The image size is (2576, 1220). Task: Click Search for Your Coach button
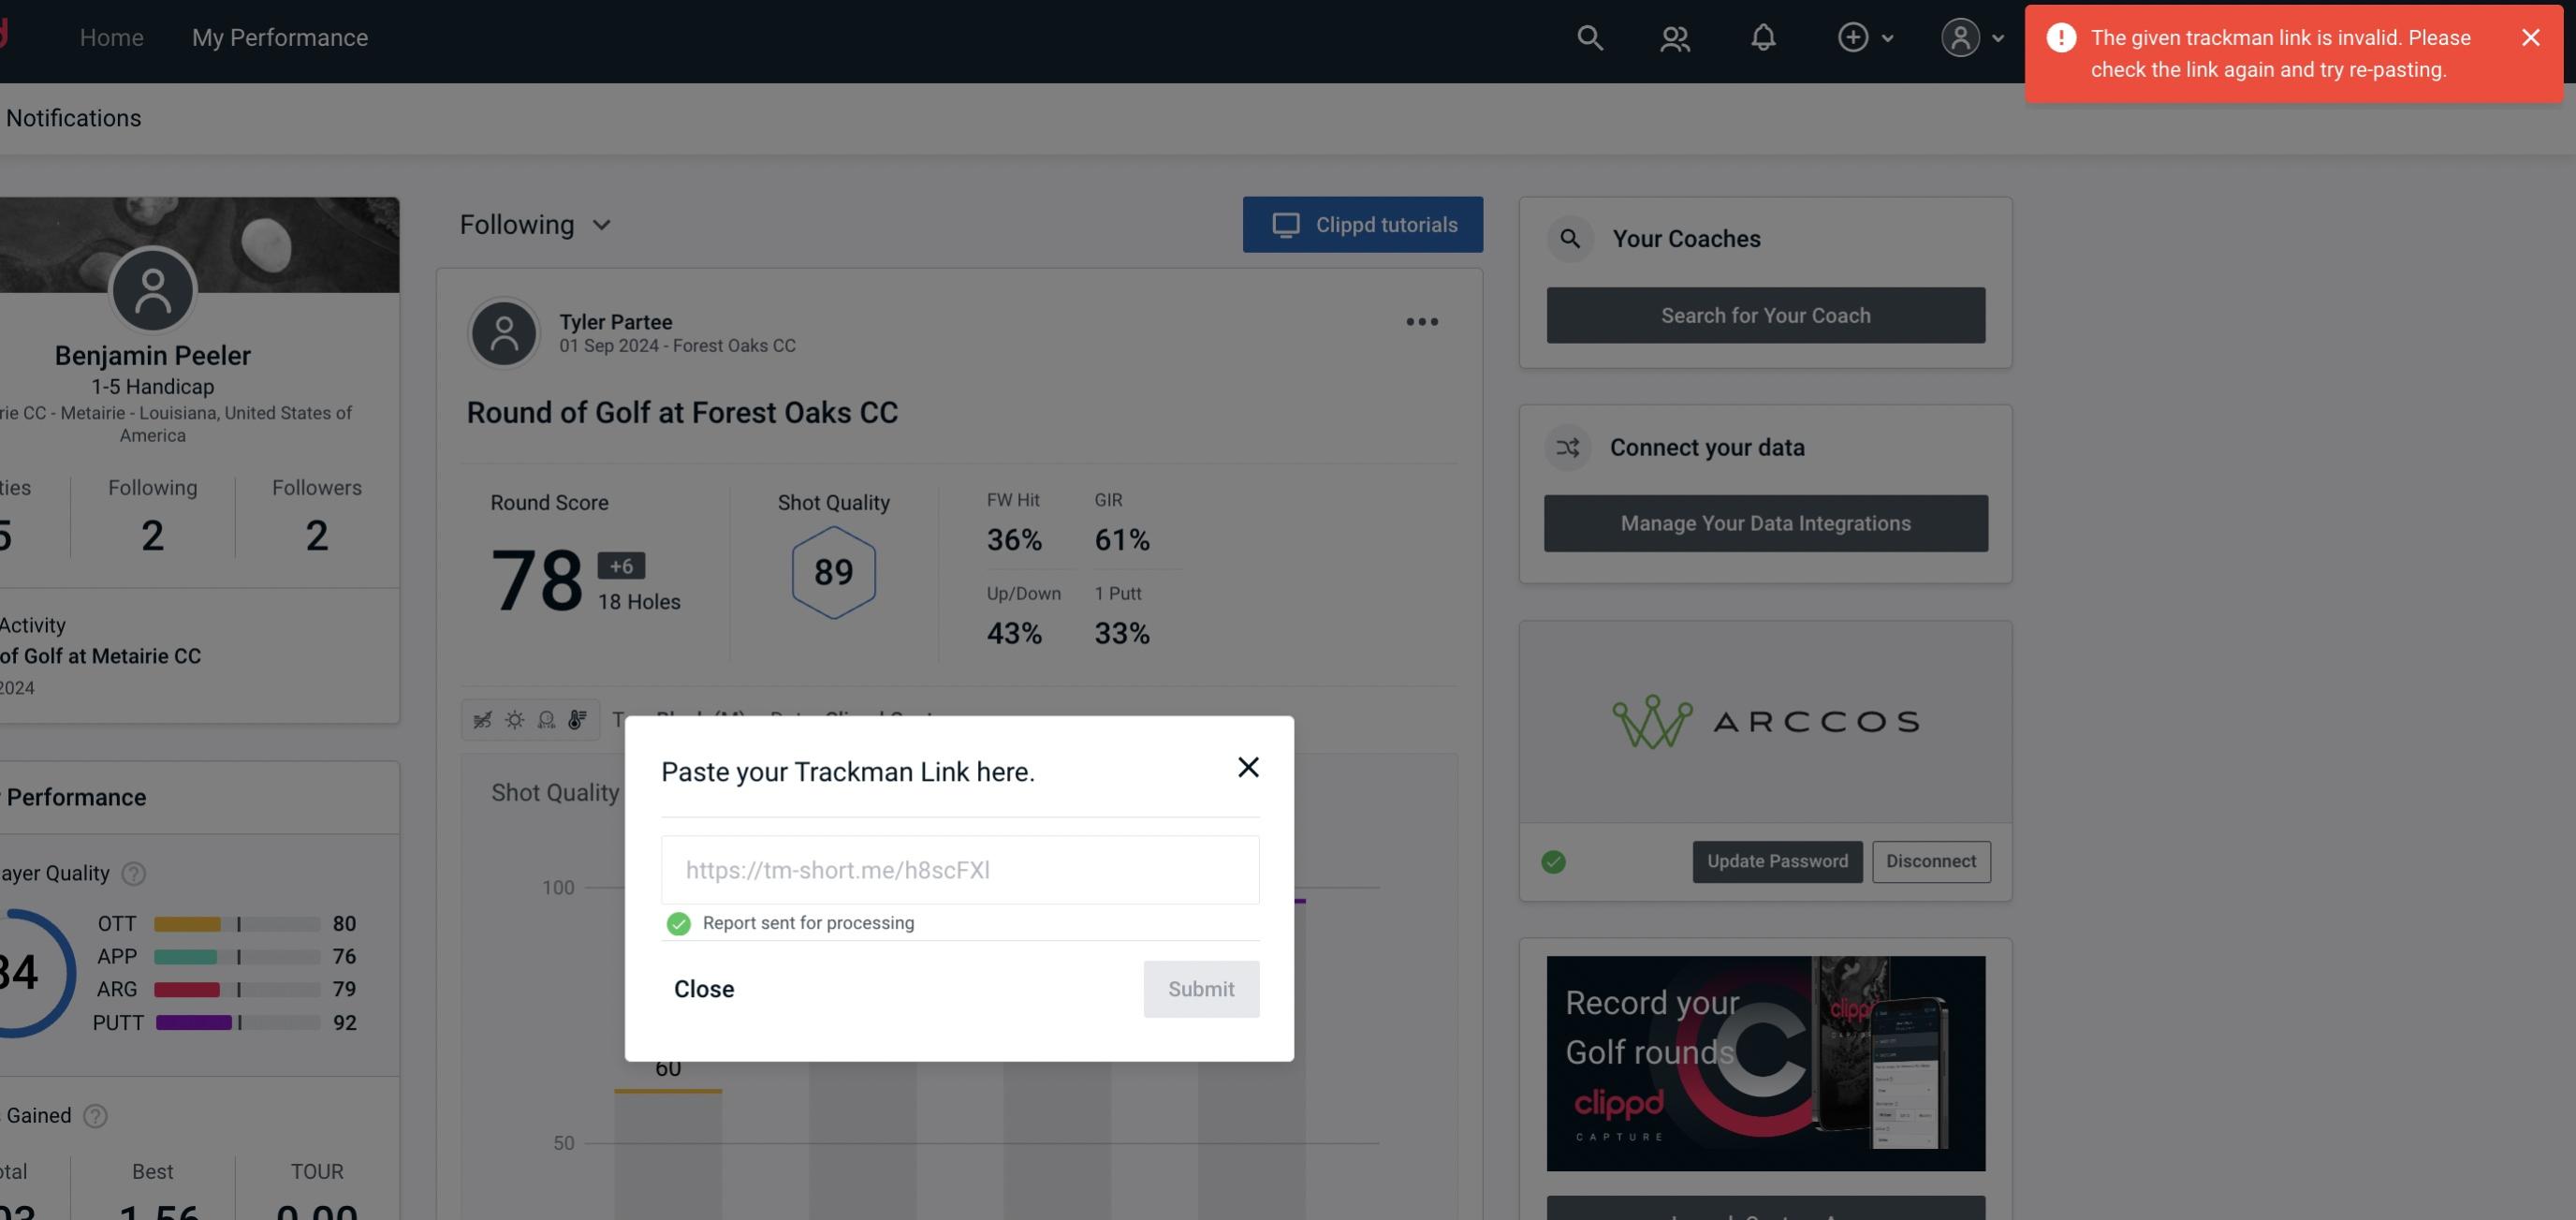[1766, 316]
